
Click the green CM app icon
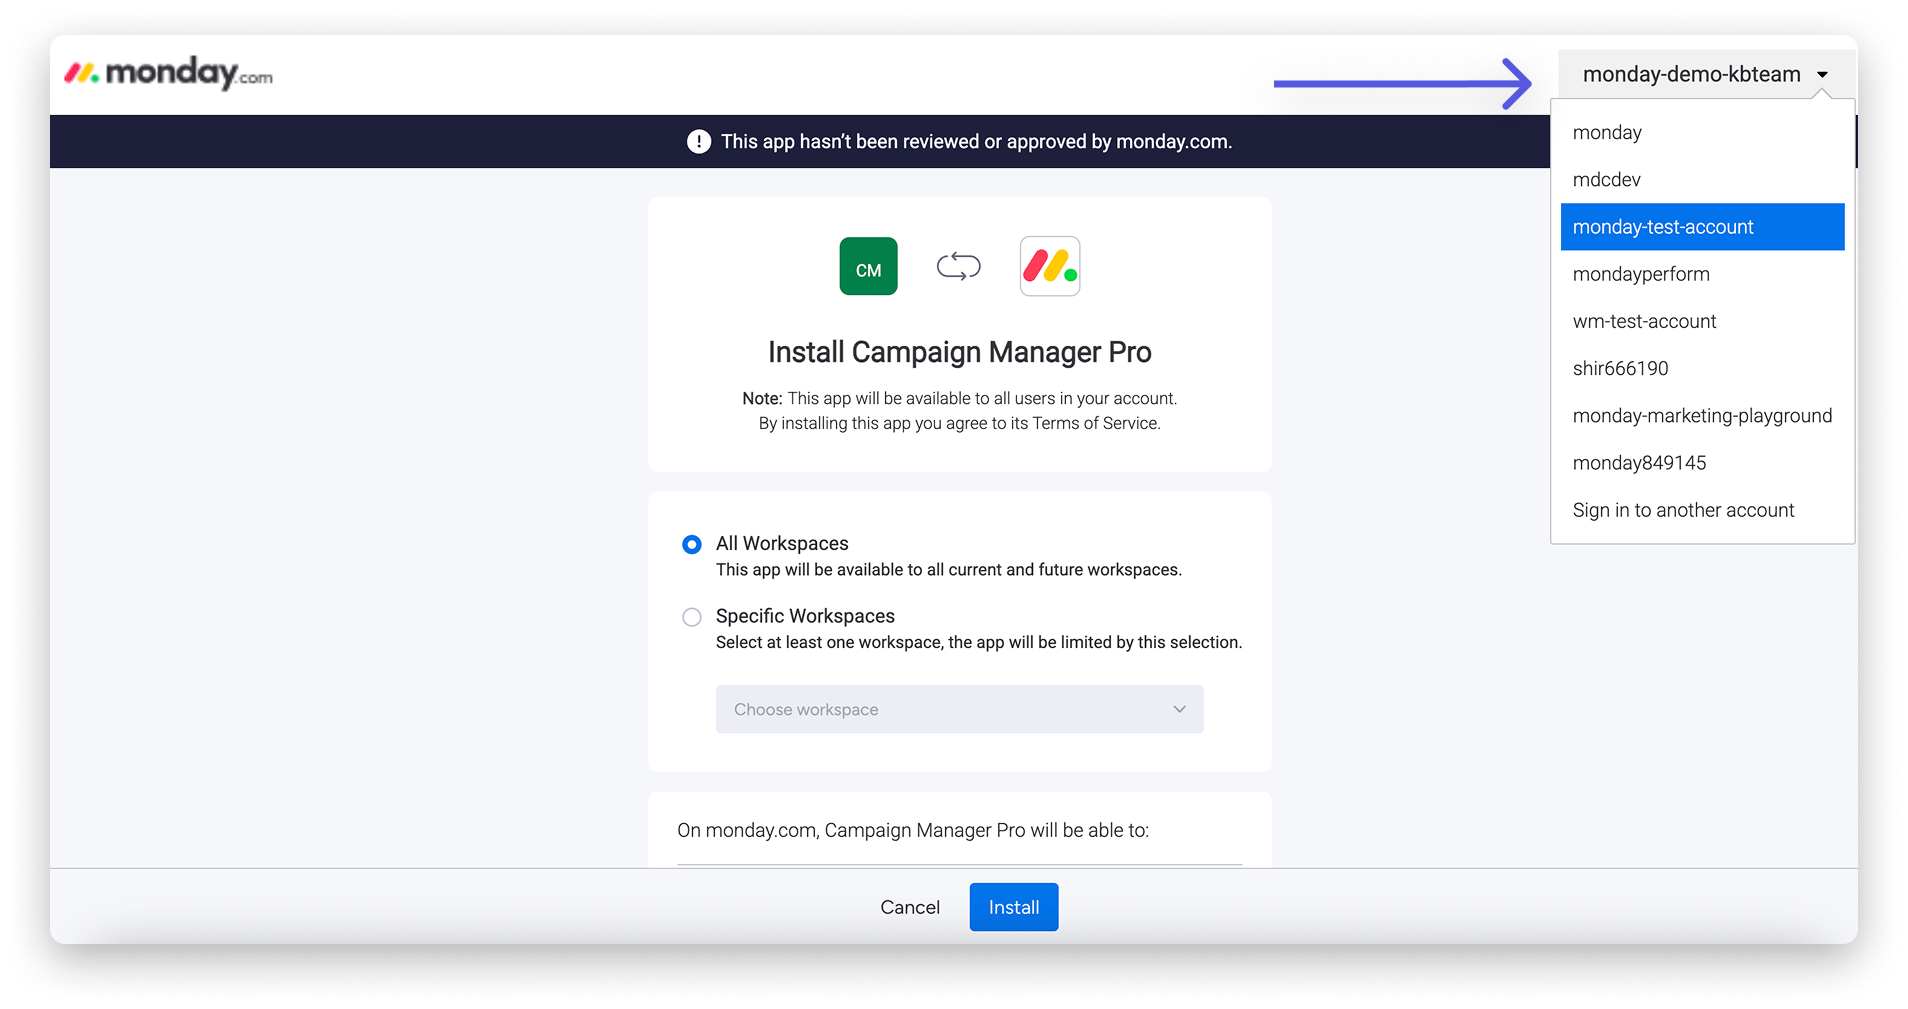(868, 266)
